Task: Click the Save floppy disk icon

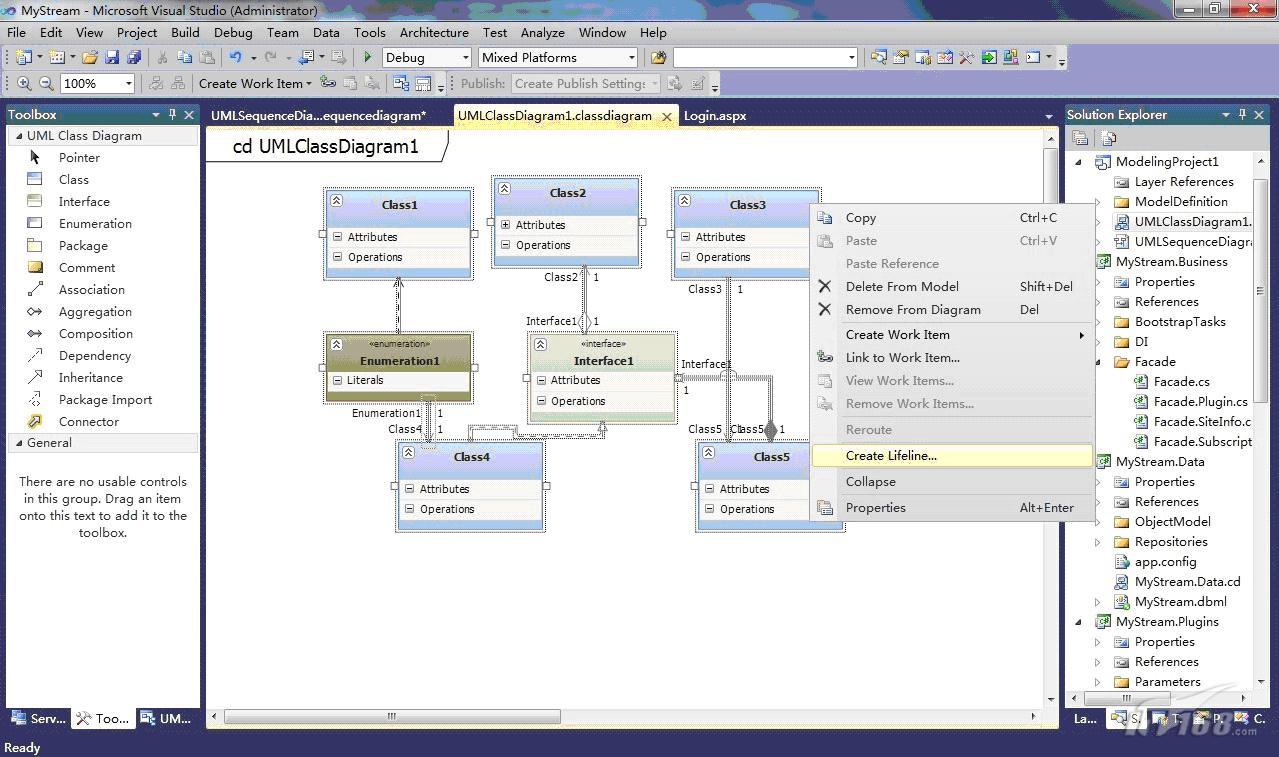Action: [112, 58]
